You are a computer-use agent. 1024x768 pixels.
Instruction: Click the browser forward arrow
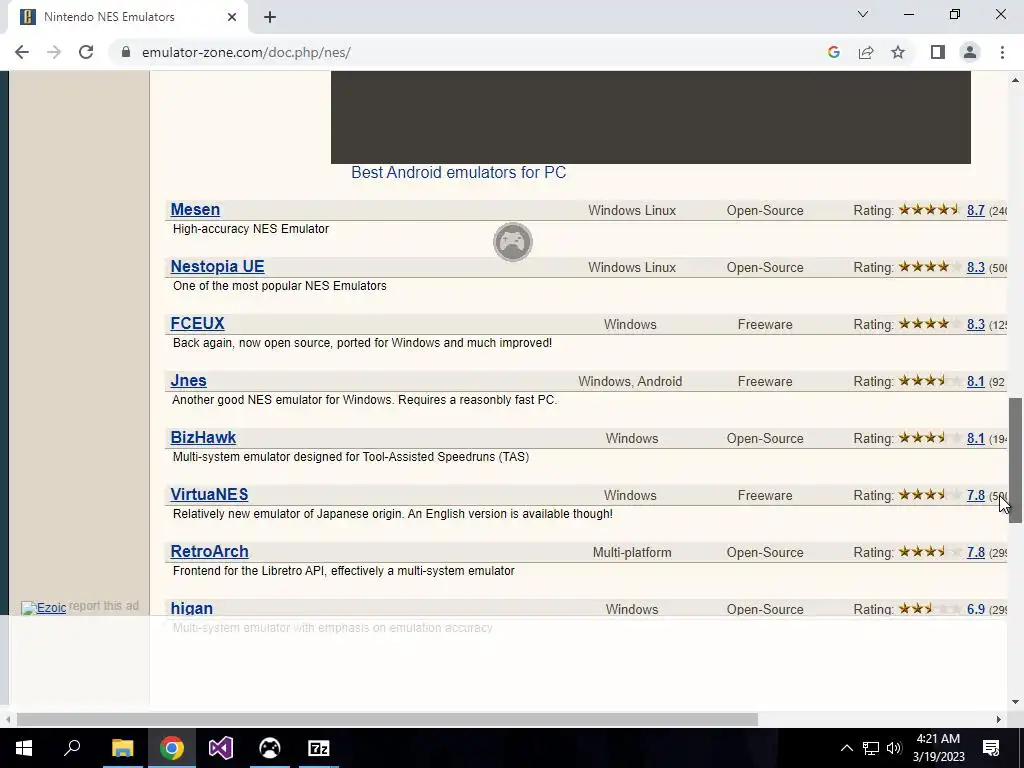54,52
